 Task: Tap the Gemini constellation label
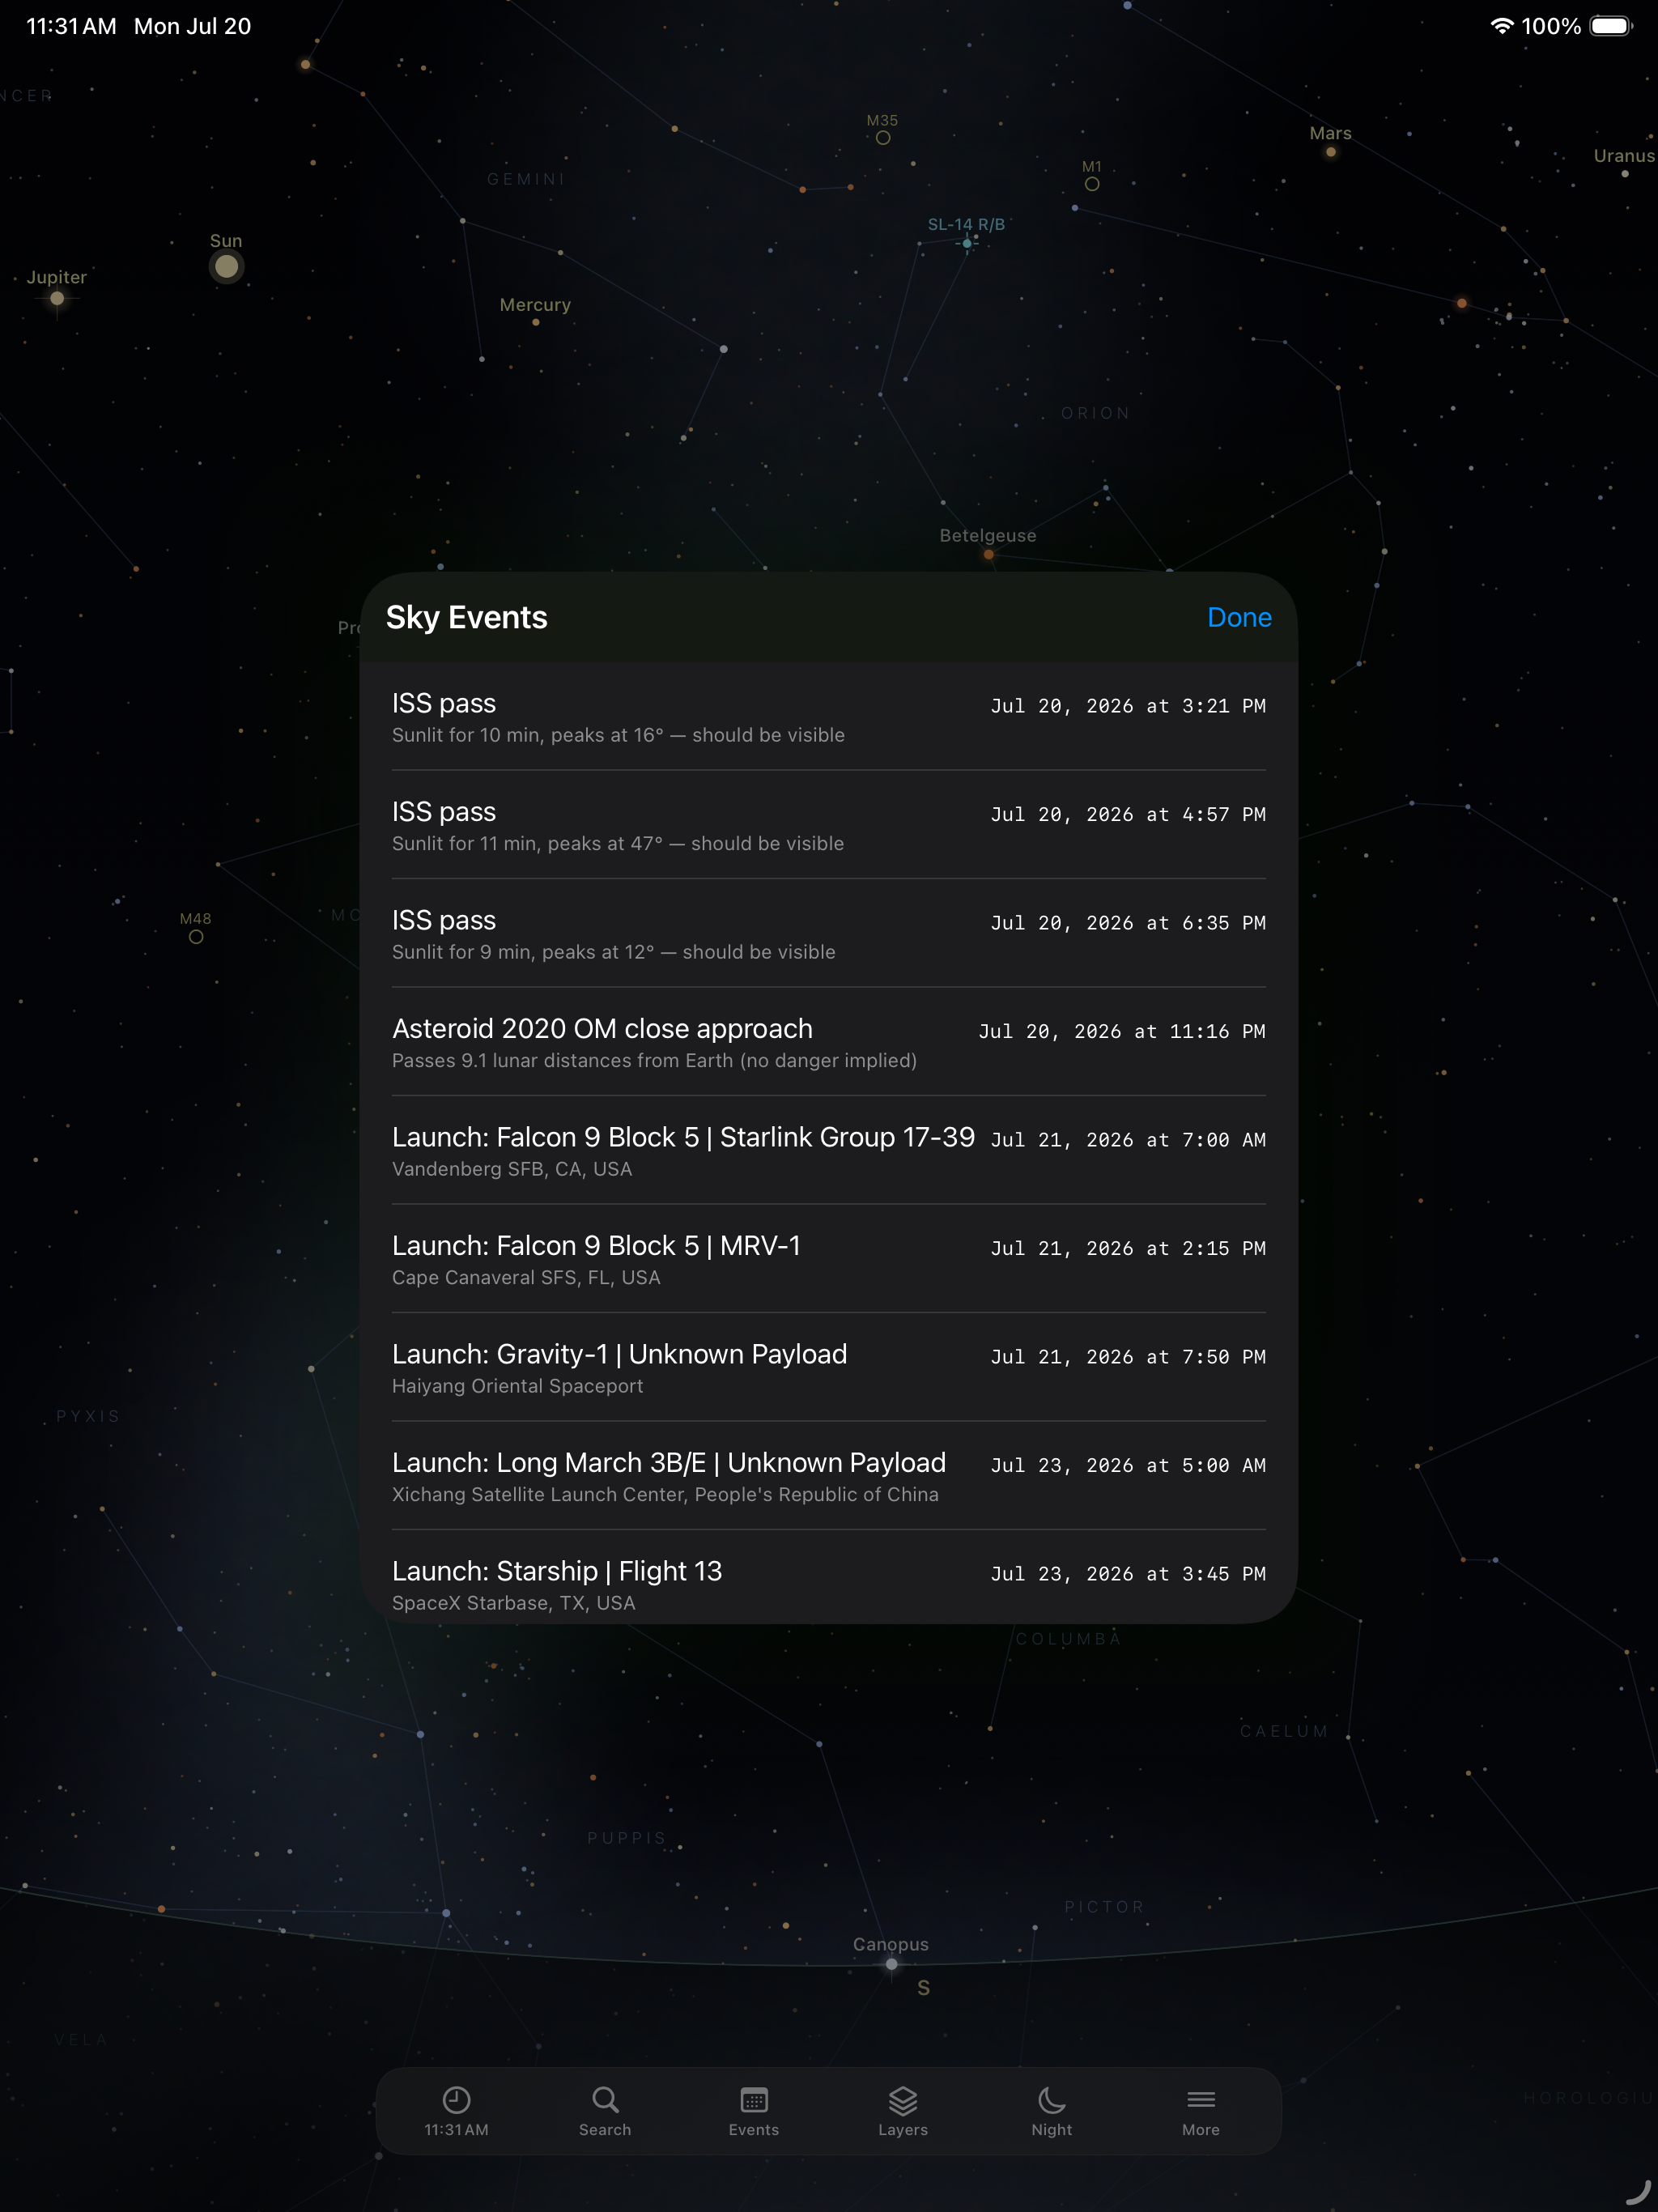tap(526, 179)
